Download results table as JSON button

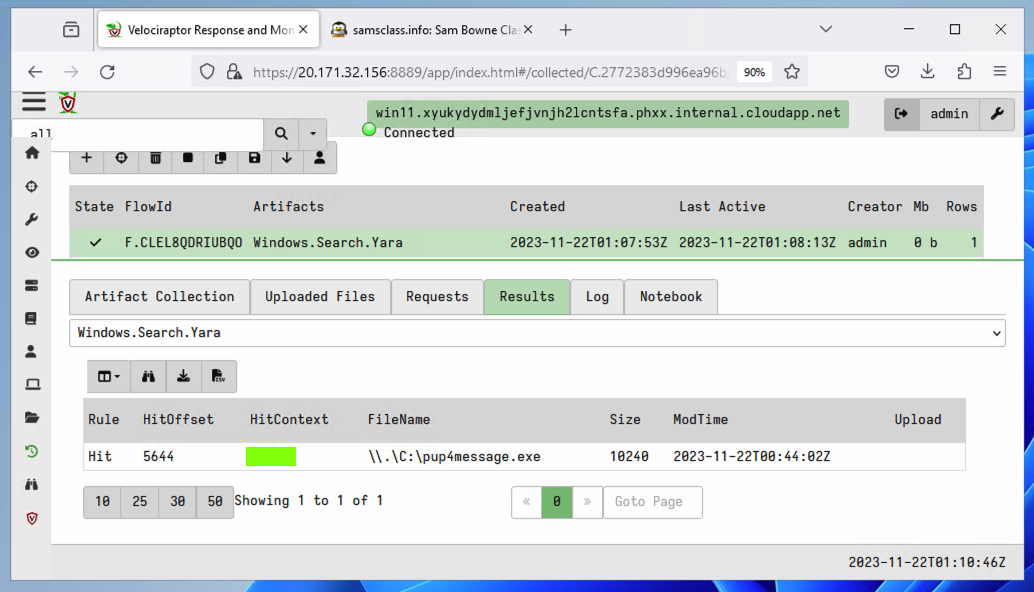pos(183,376)
